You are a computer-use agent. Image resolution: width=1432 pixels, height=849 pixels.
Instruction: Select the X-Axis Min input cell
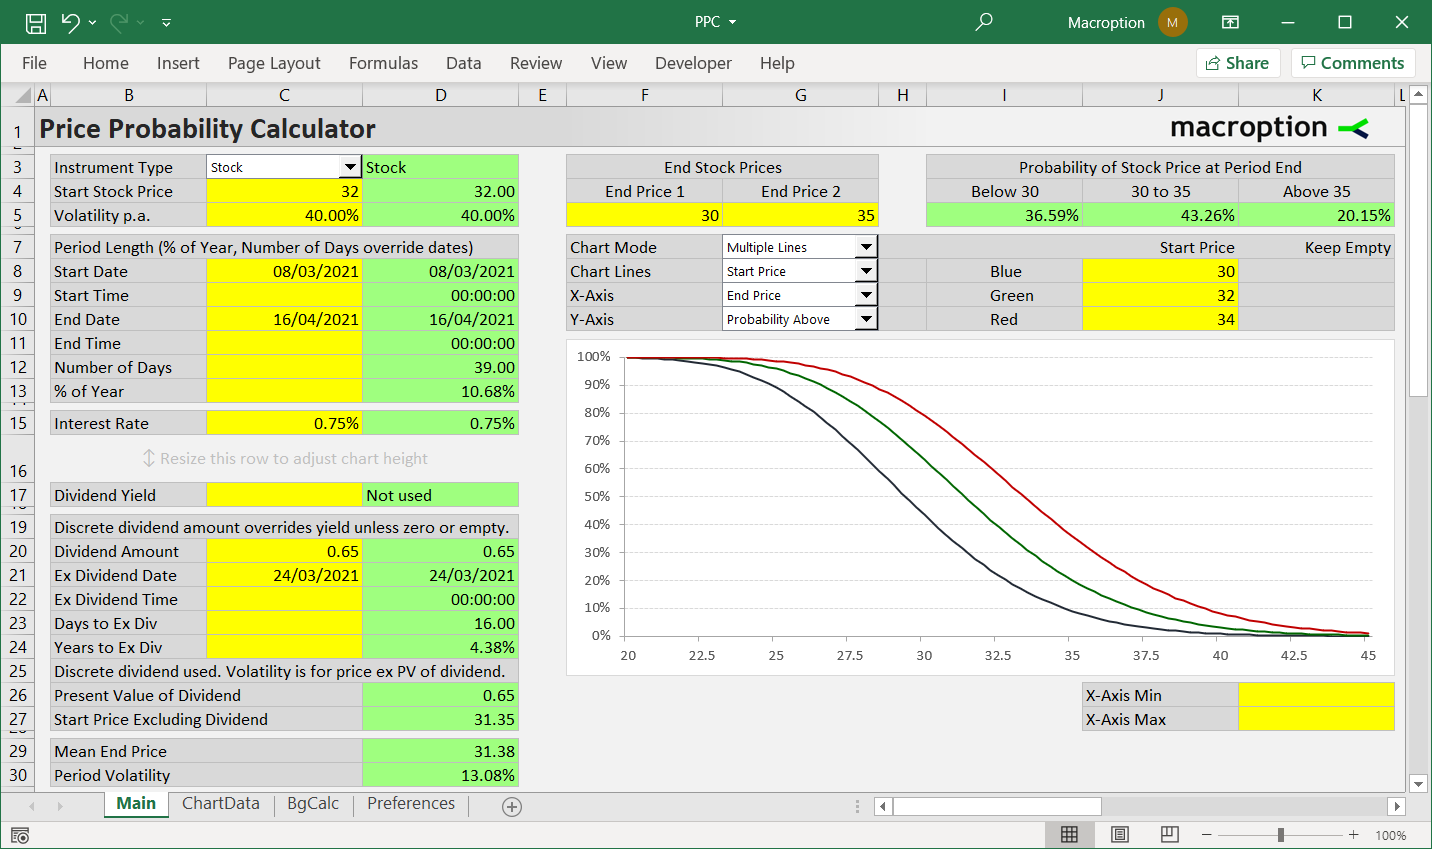(x=1316, y=695)
